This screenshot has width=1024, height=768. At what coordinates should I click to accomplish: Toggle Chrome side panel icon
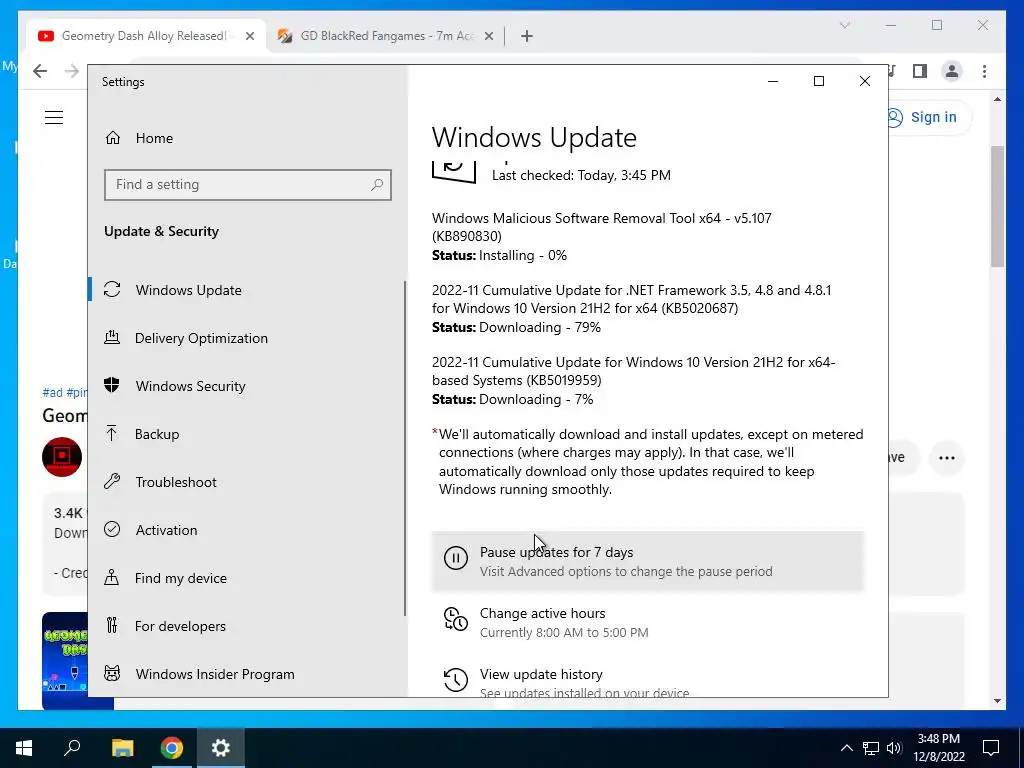920,71
